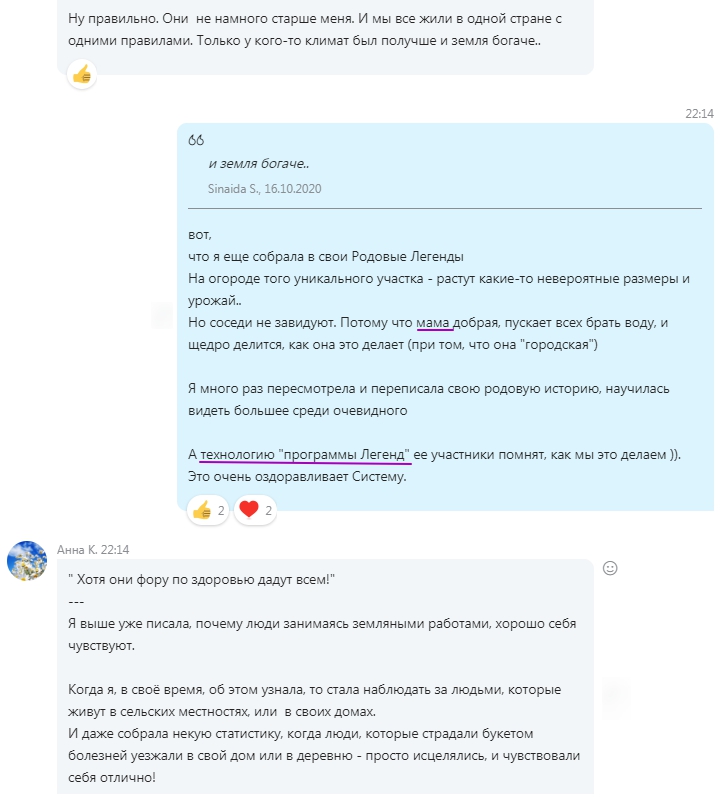Select the blue reply message bubble
The width and height of the screenshot is (720, 798).
click(445, 317)
